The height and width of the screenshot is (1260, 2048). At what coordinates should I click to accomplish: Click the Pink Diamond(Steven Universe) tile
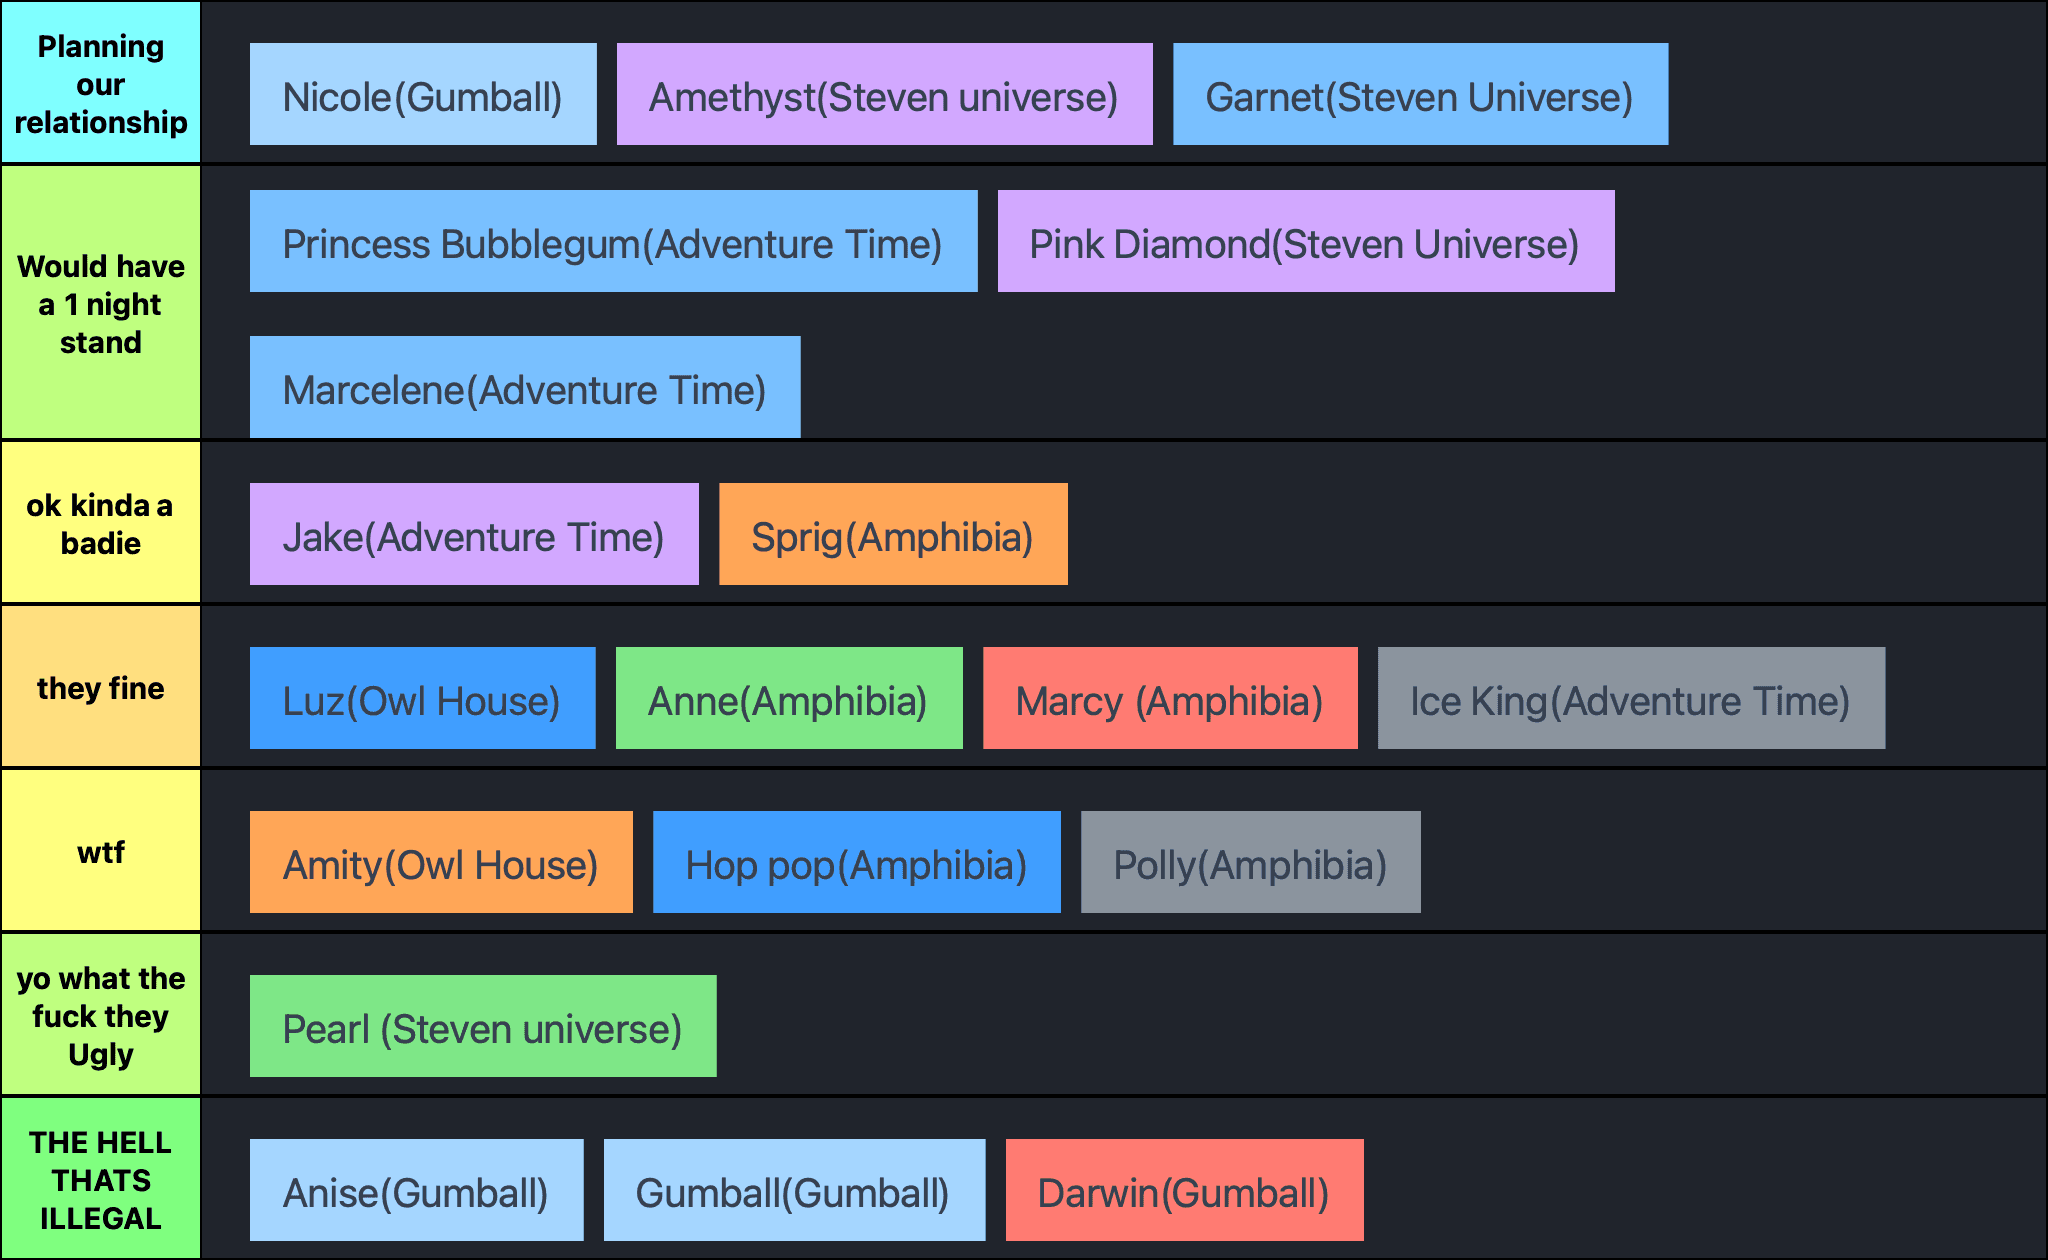(x=1306, y=241)
